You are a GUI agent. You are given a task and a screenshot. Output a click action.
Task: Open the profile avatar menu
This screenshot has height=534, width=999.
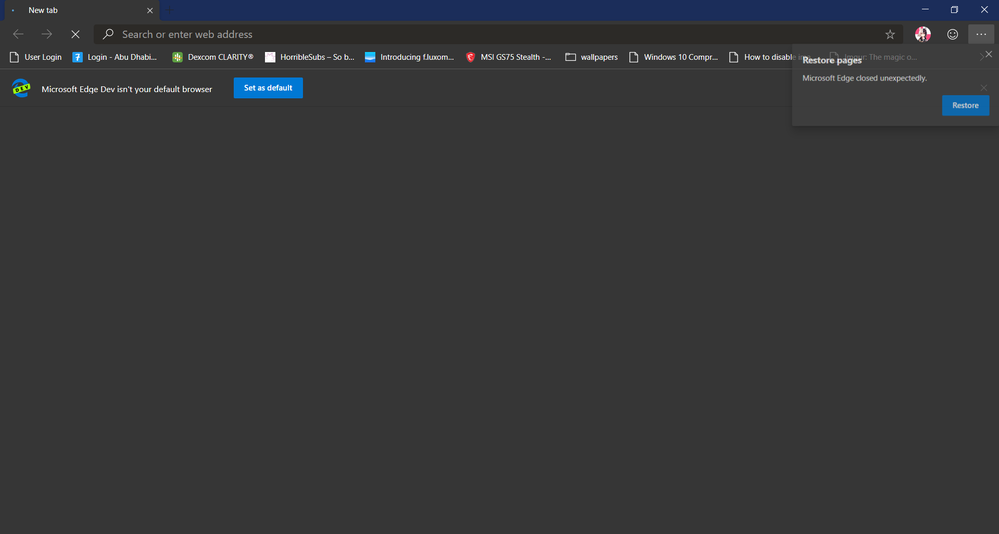click(923, 34)
